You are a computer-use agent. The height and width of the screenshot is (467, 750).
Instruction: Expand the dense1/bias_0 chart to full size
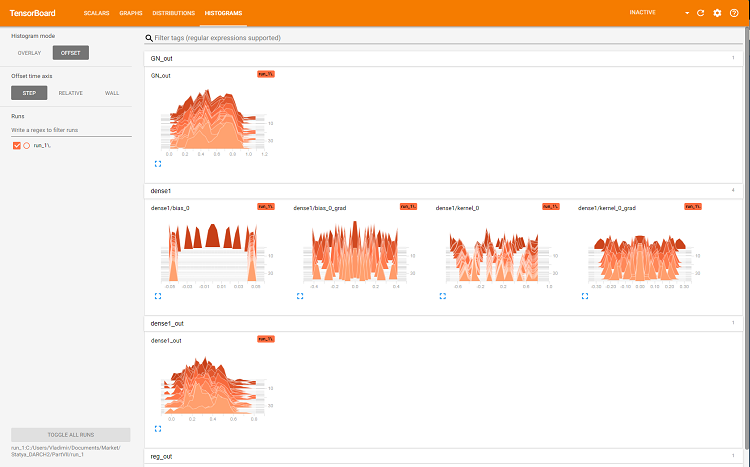(x=158, y=296)
